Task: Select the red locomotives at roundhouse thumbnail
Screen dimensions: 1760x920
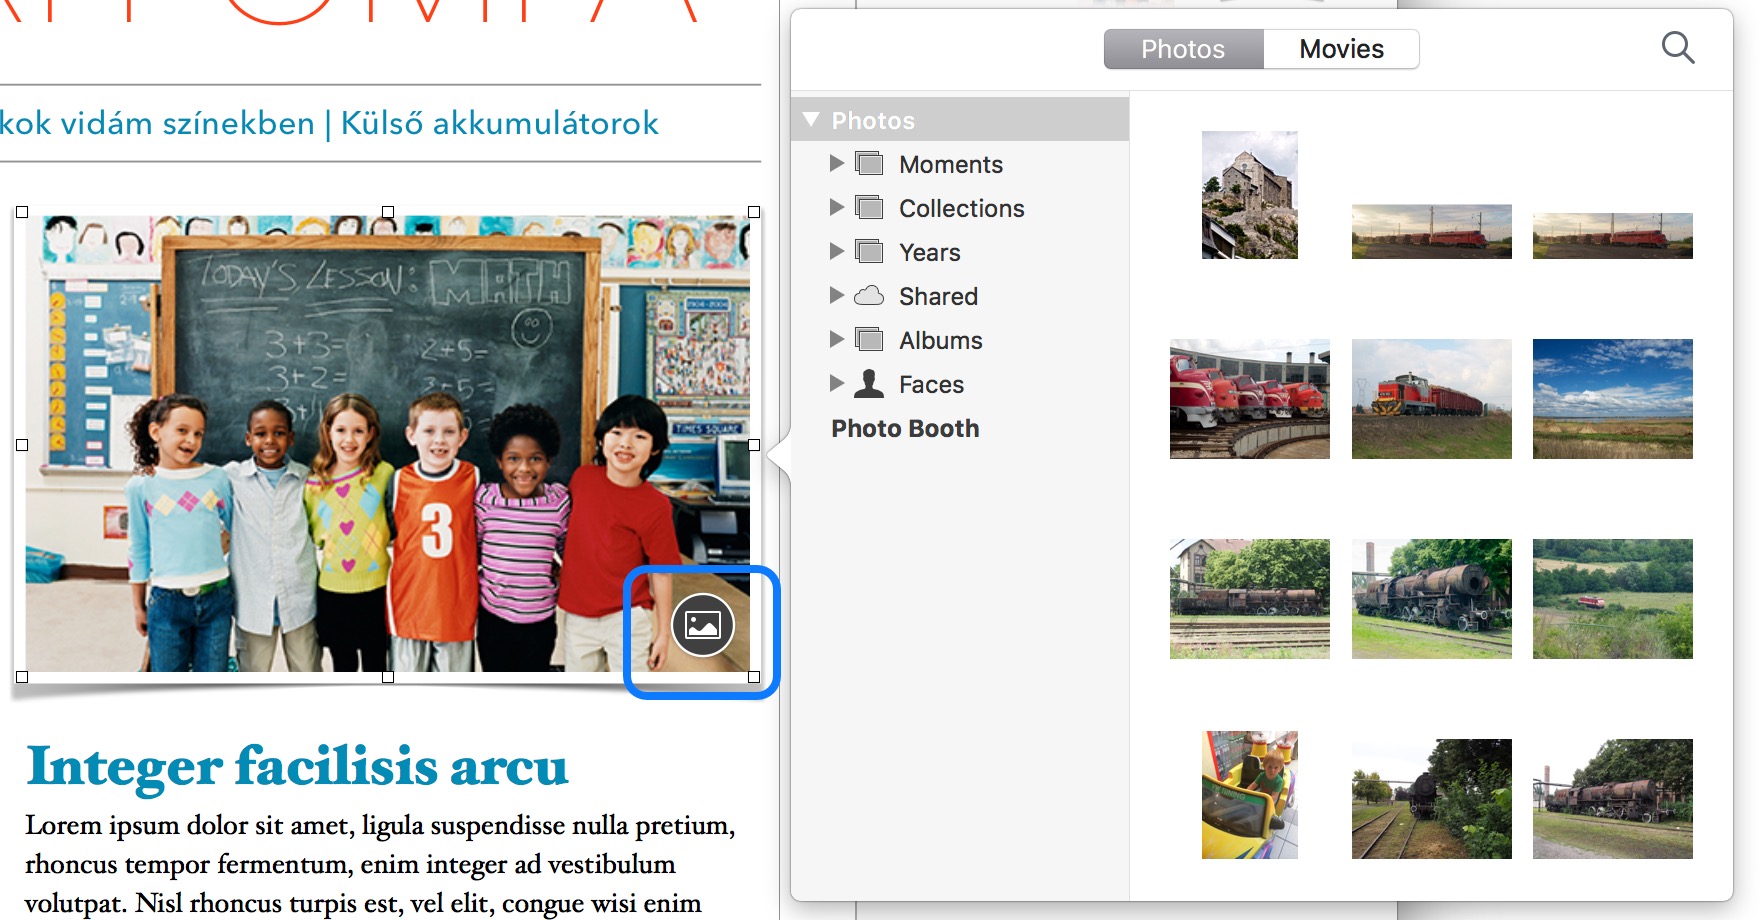Action: [1249, 399]
